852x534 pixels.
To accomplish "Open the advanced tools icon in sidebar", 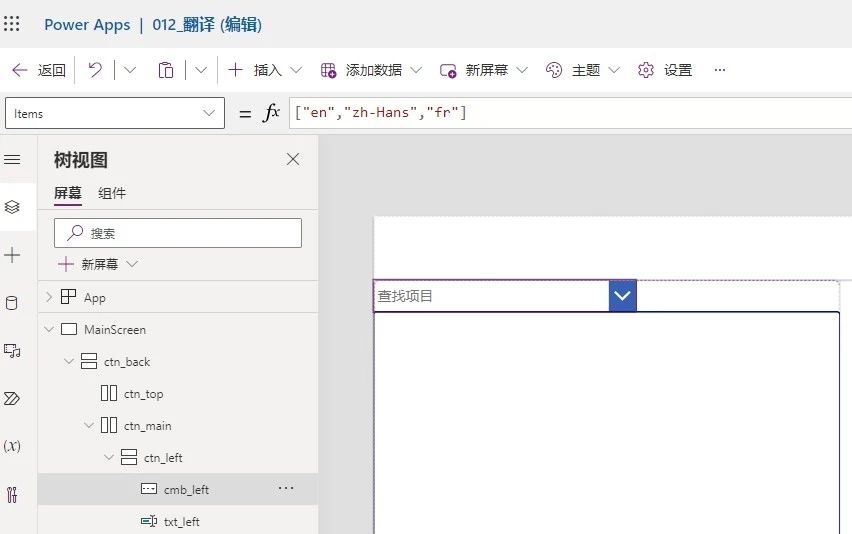I will point(12,494).
